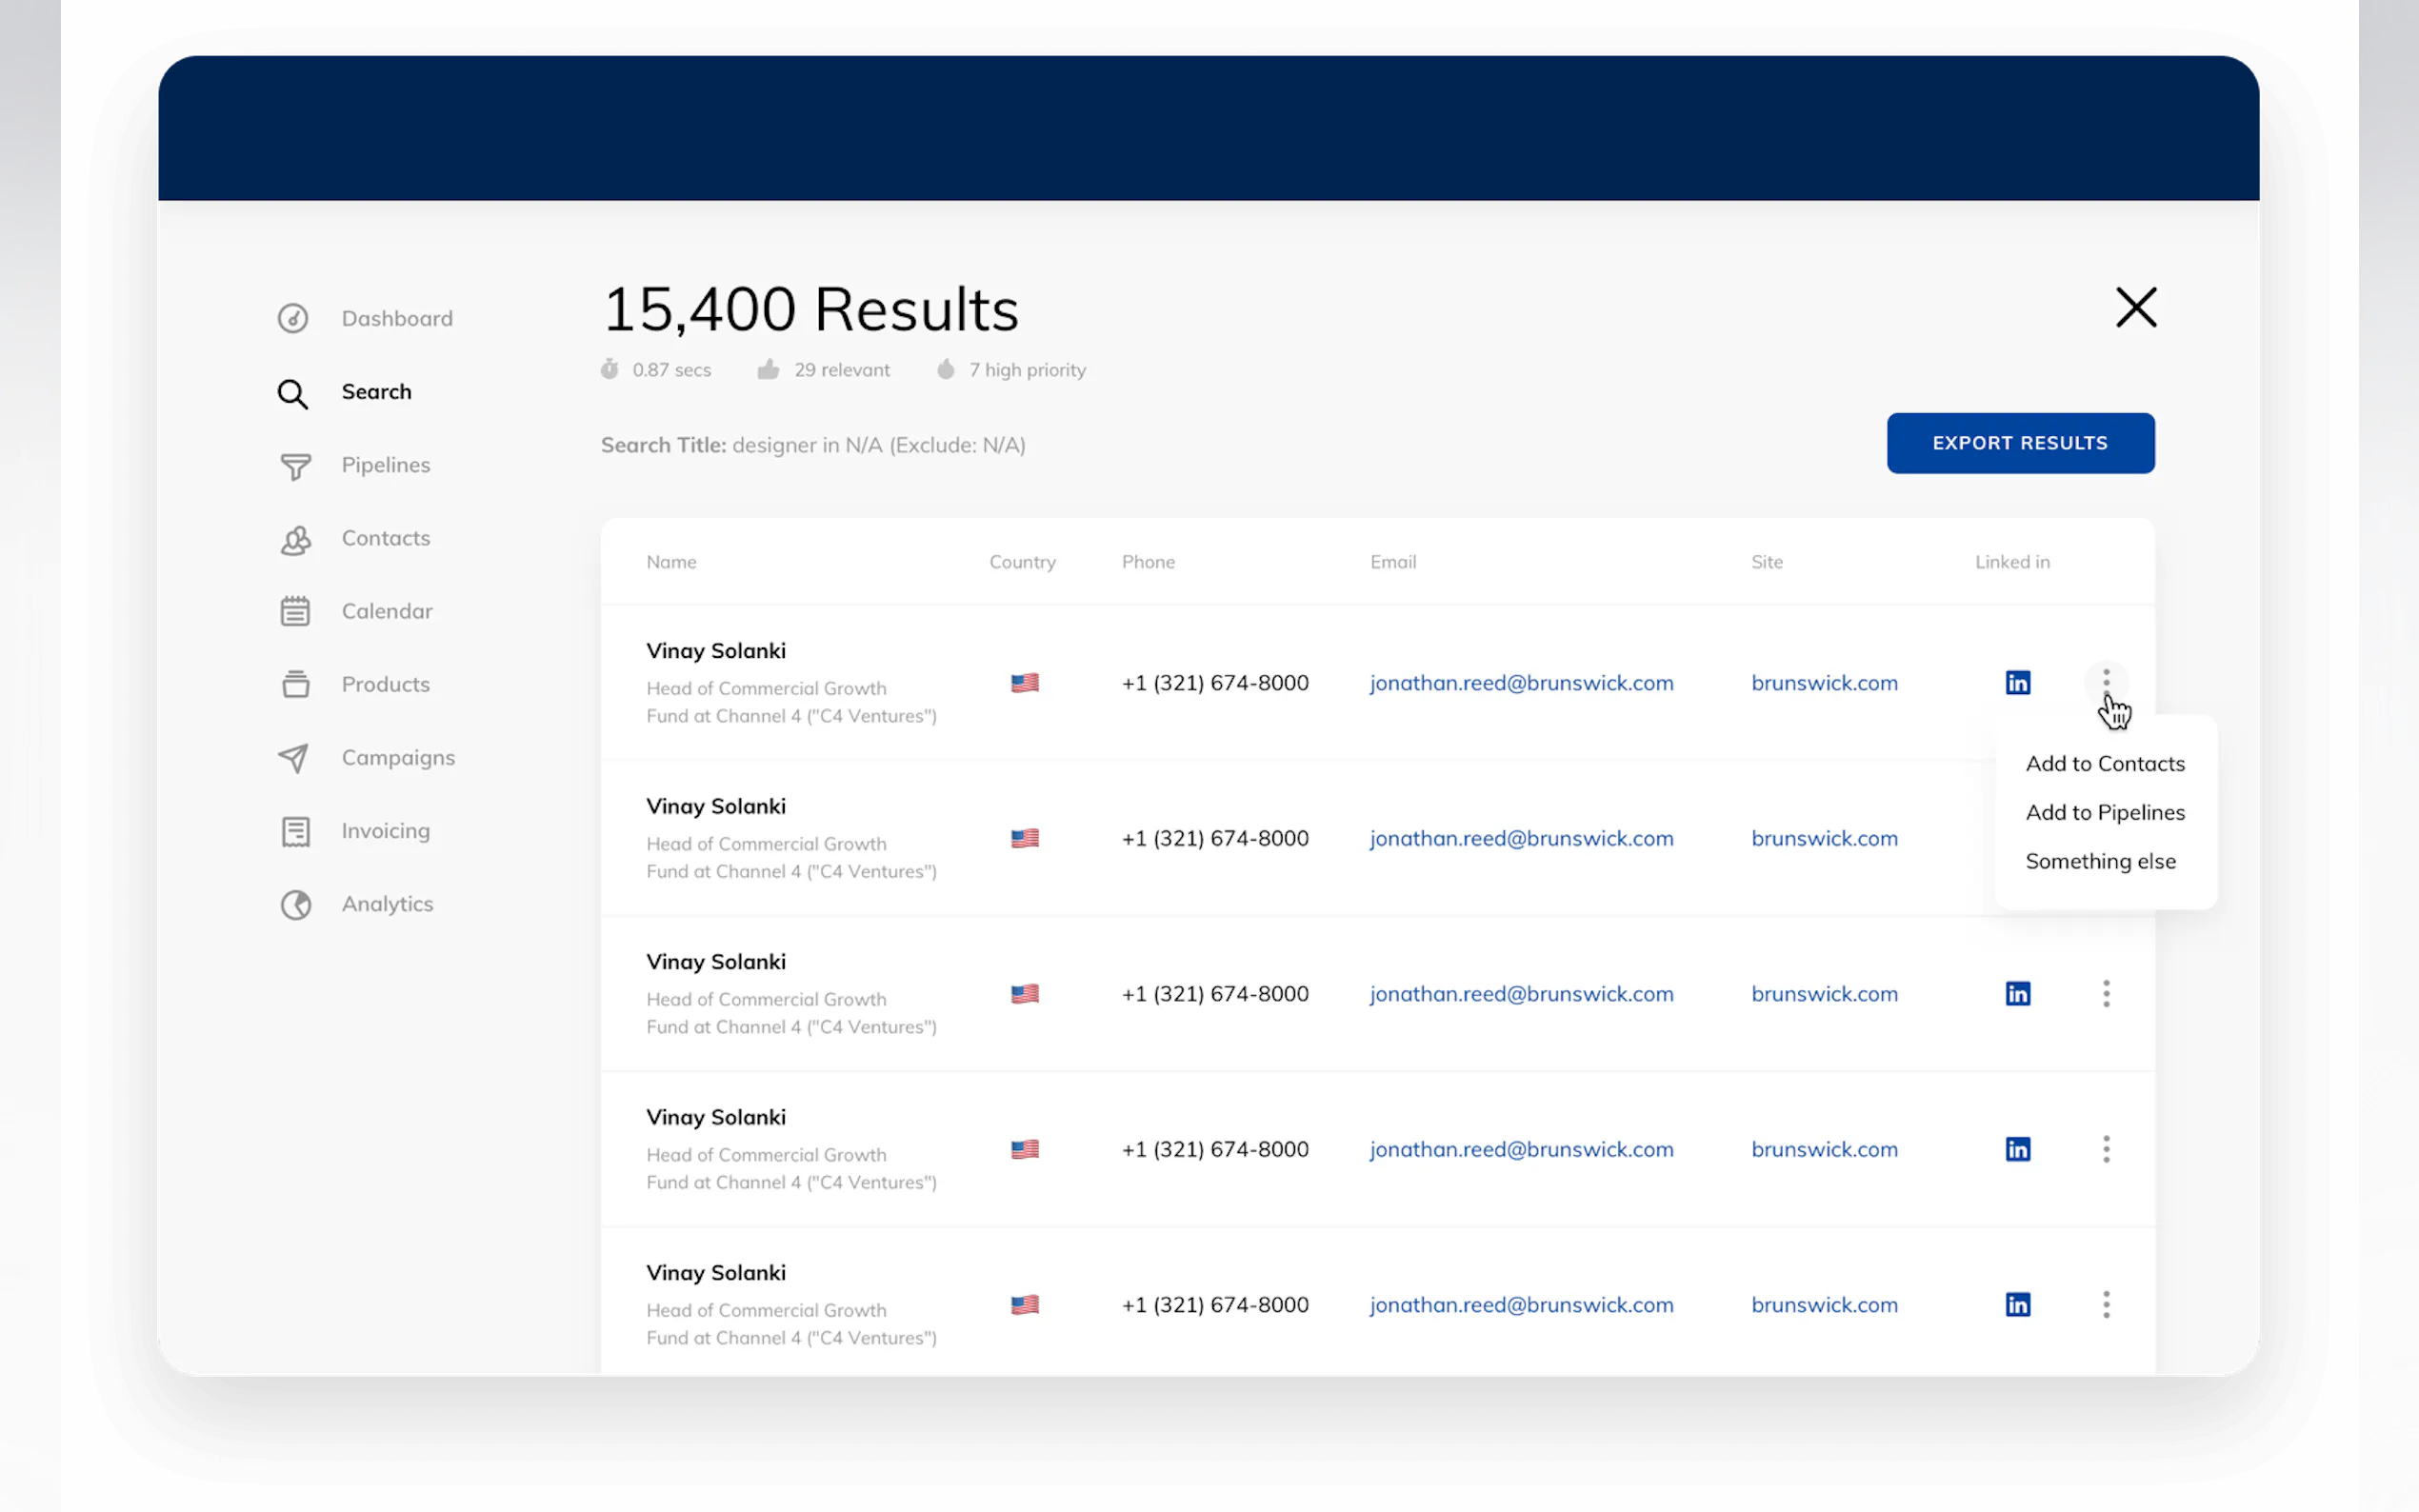Open the LinkedIn profile in third row
2419x1512 pixels.
coord(2017,994)
